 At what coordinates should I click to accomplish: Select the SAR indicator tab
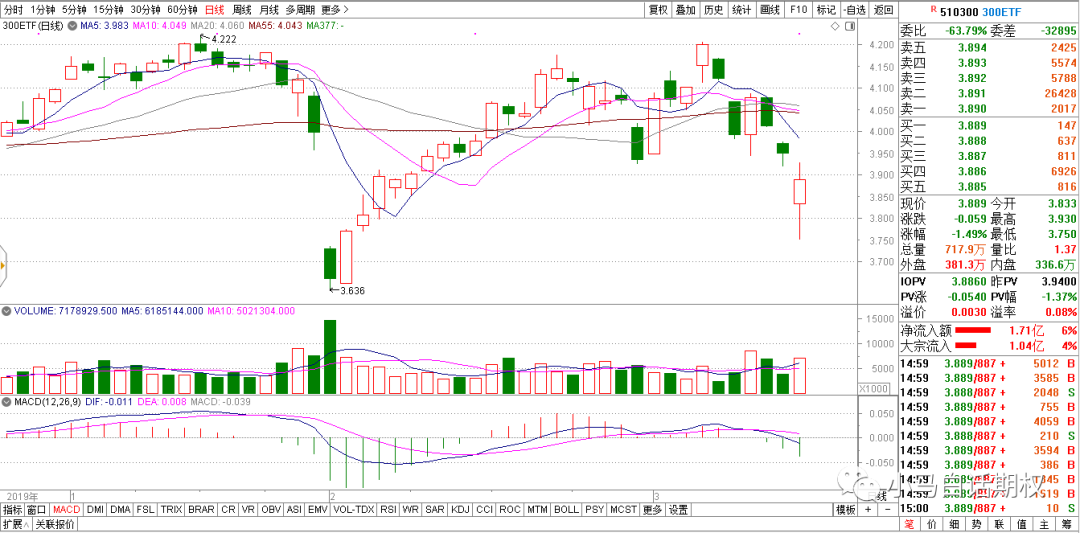click(x=435, y=510)
